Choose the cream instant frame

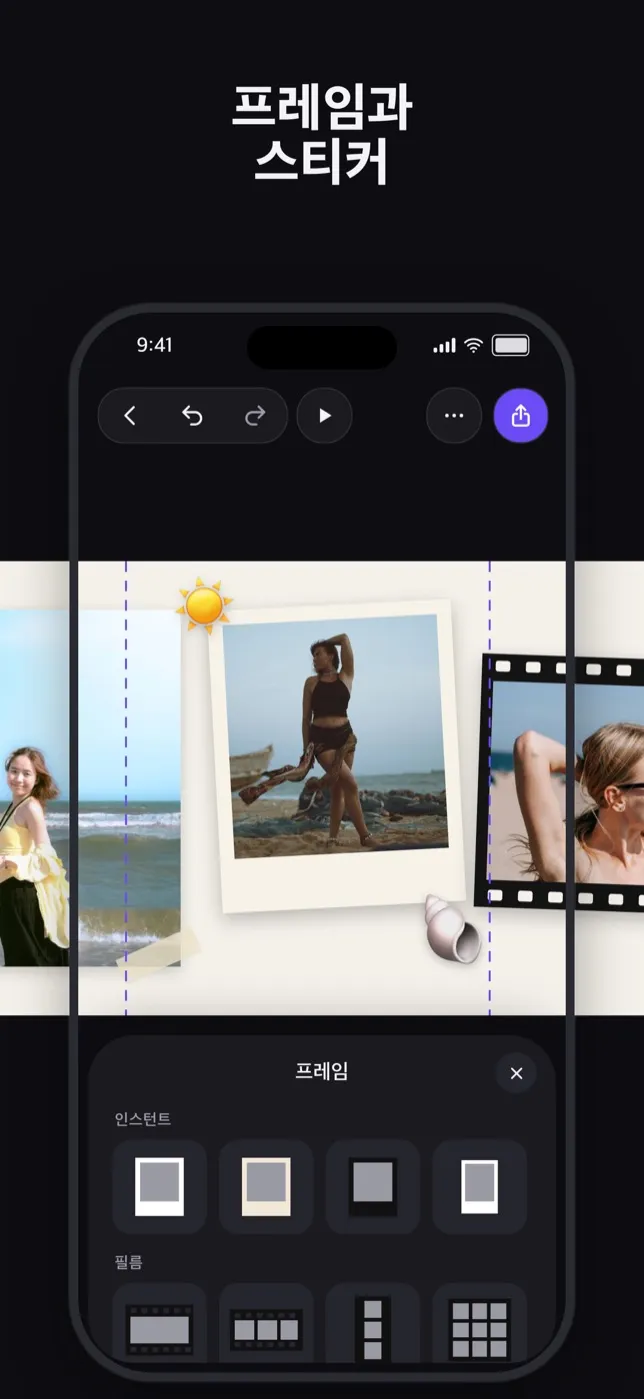[x=266, y=1186]
